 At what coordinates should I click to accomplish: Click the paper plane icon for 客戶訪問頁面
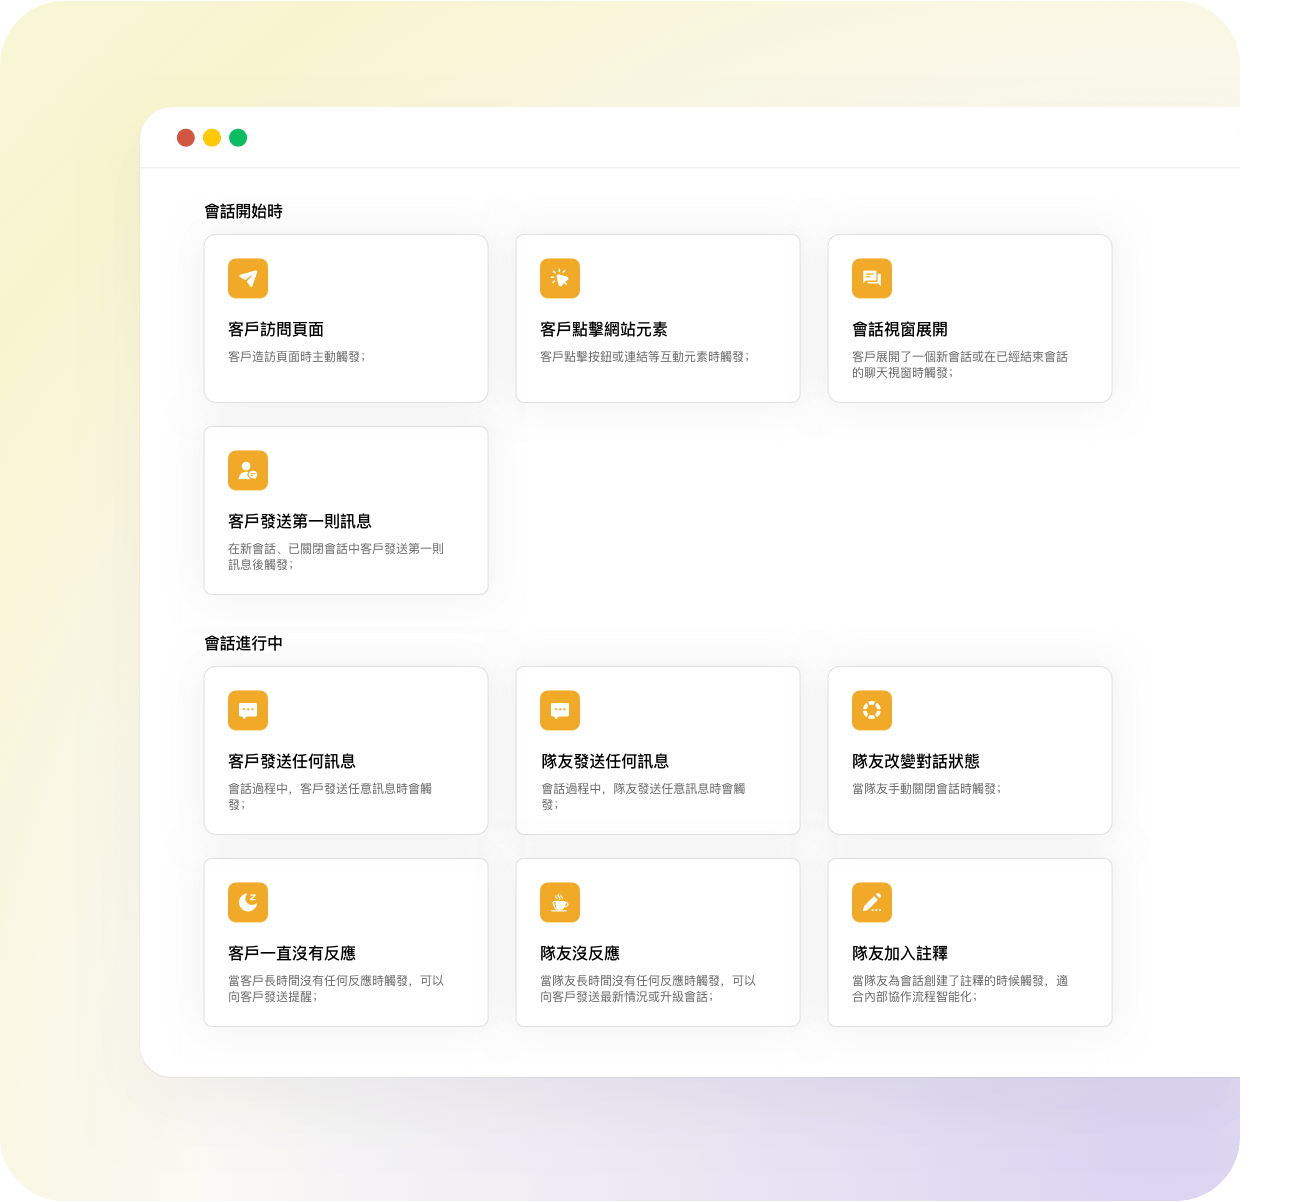coord(248,279)
